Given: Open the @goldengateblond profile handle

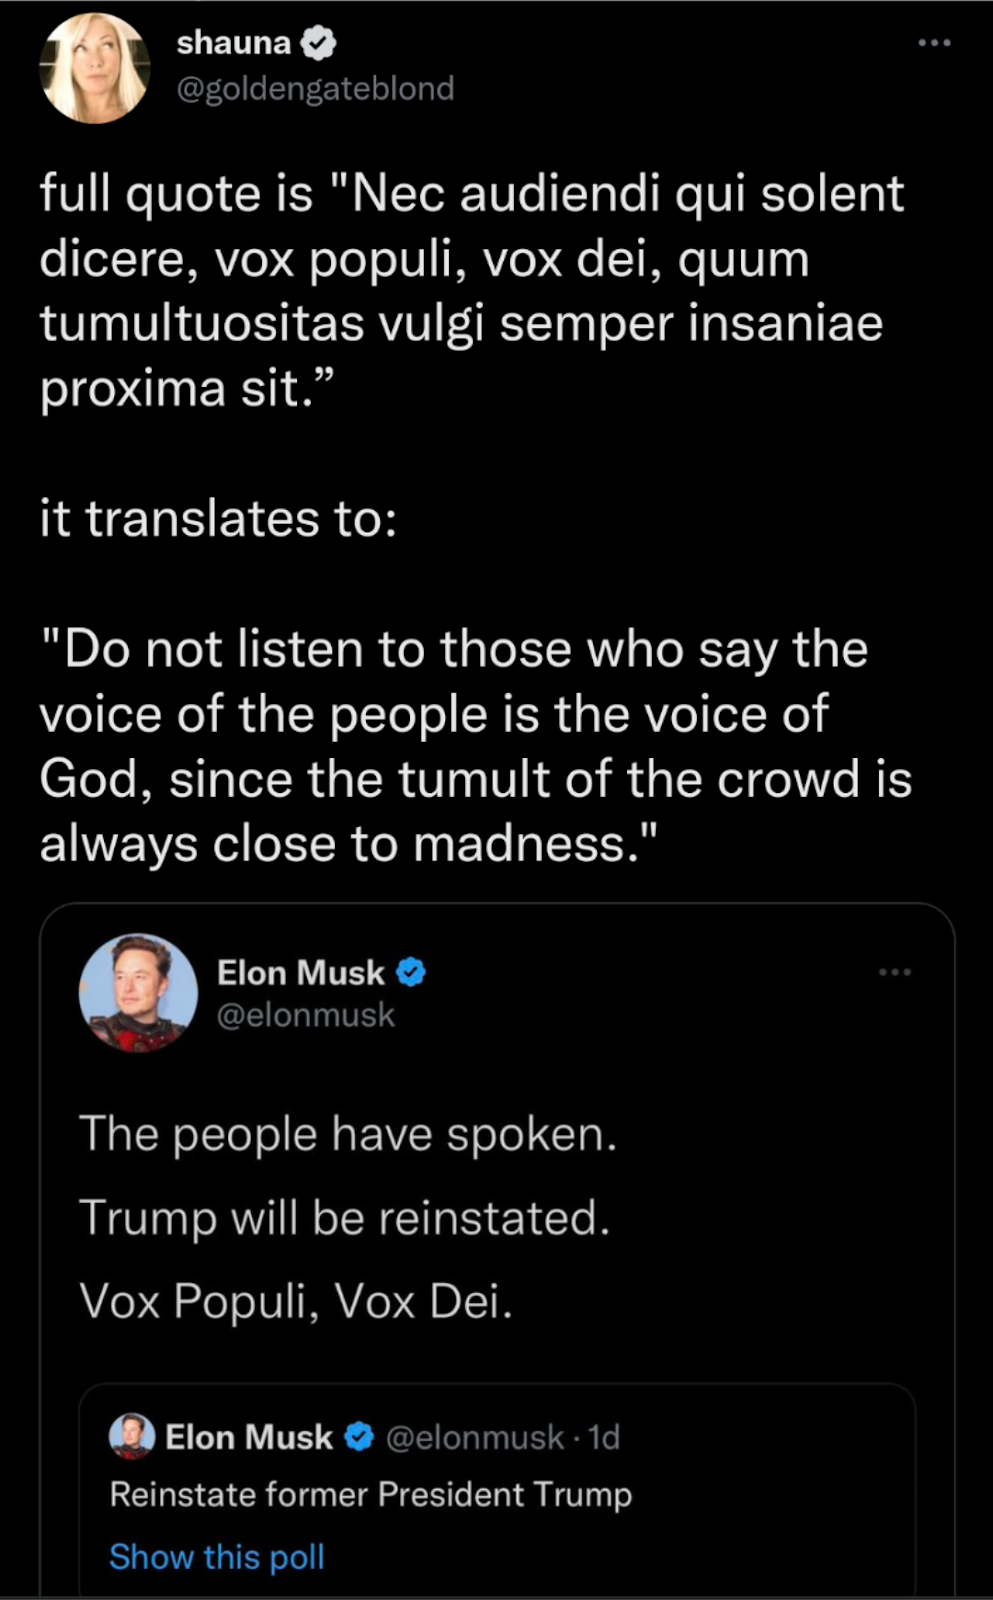Looking at the screenshot, I should tap(315, 89).
